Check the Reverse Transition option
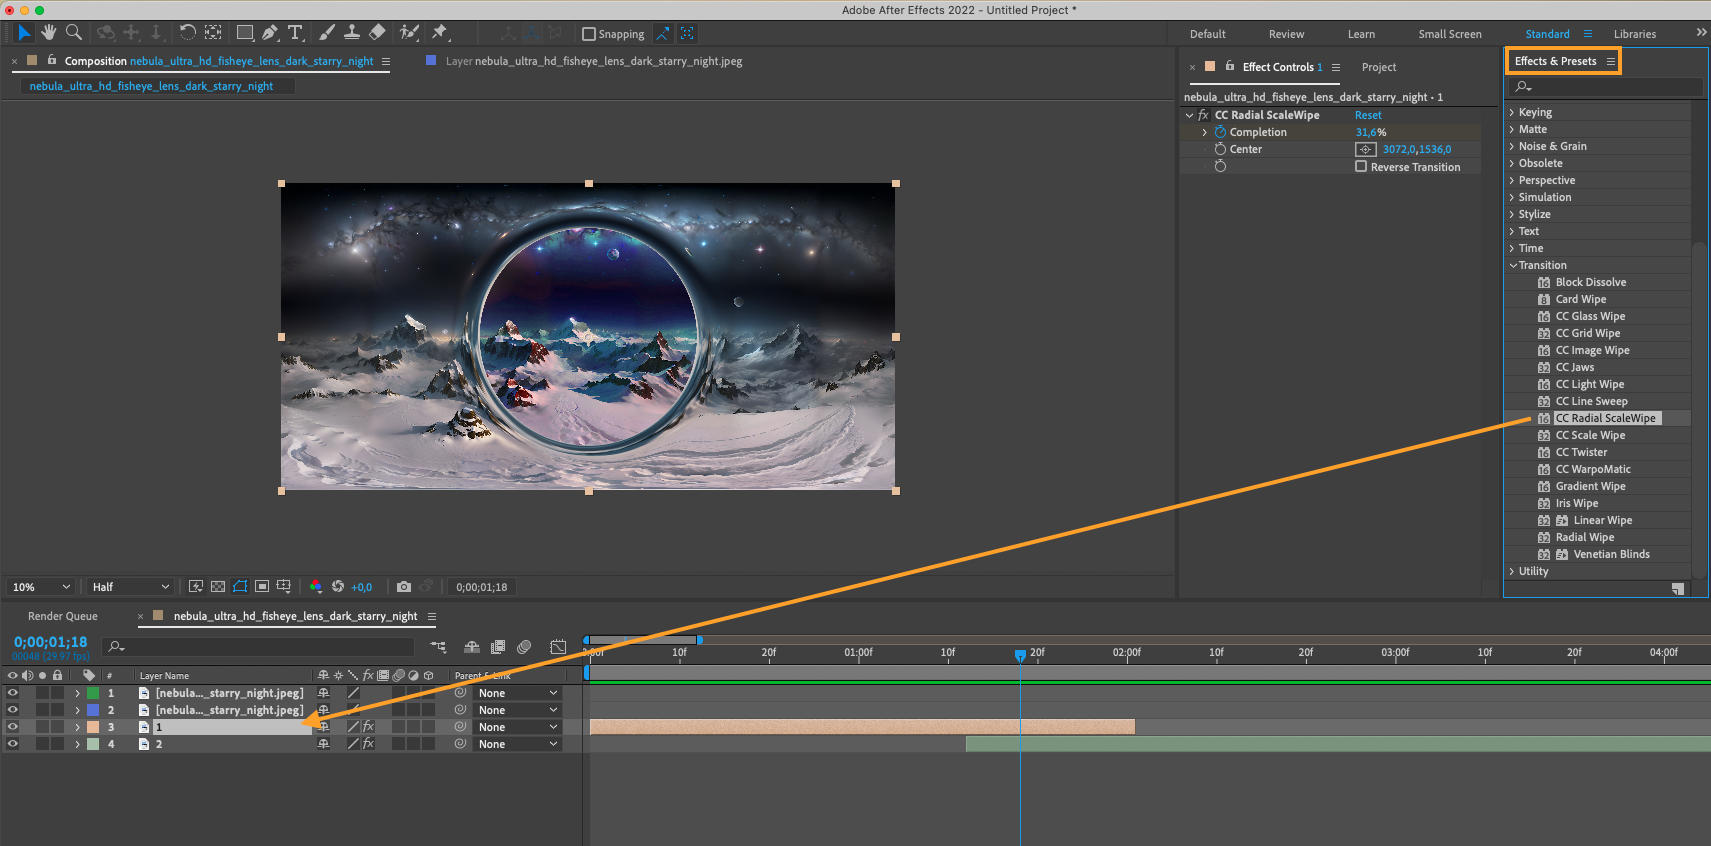1711x846 pixels. tap(1361, 167)
